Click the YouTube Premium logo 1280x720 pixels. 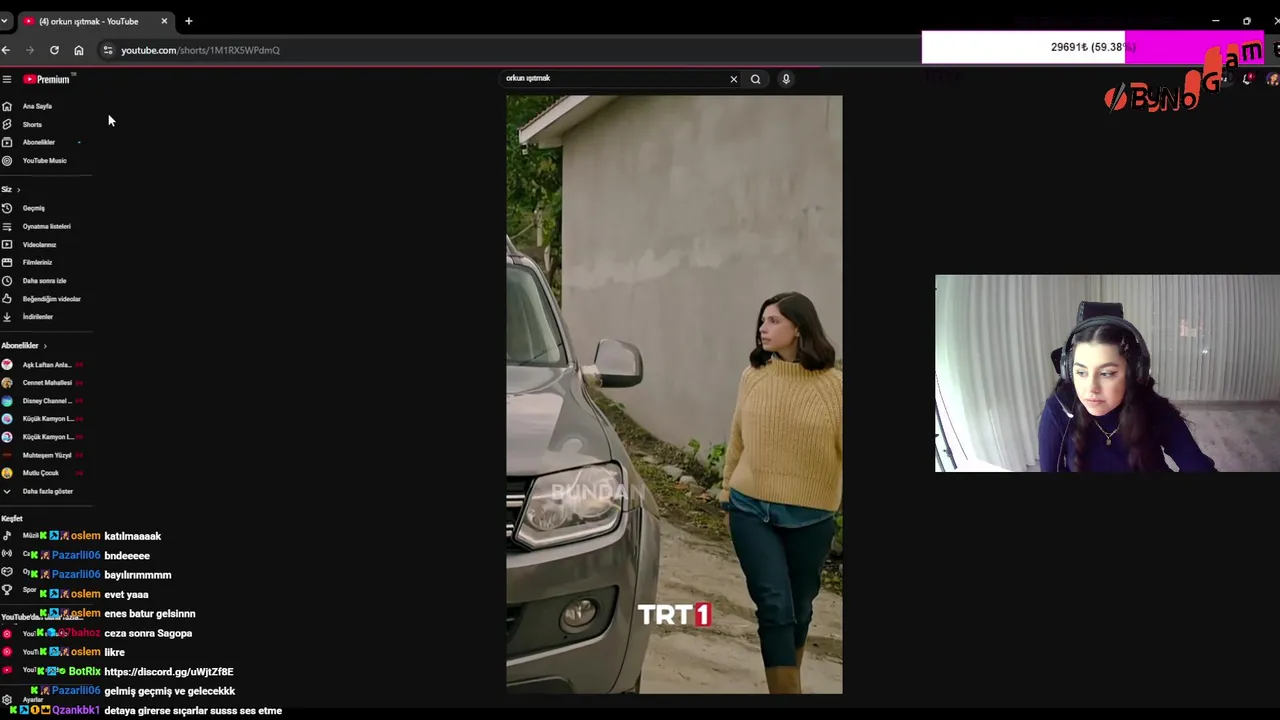point(47,79)
